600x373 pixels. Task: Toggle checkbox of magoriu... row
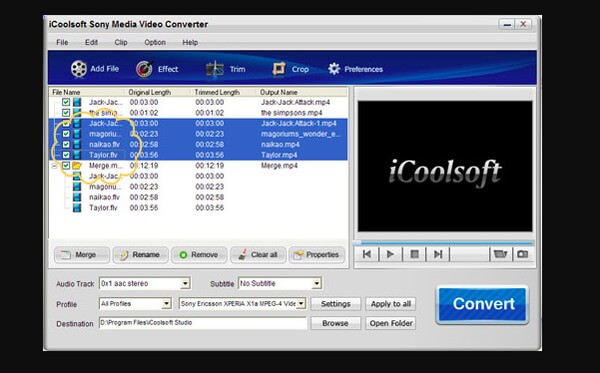(66, 134)
